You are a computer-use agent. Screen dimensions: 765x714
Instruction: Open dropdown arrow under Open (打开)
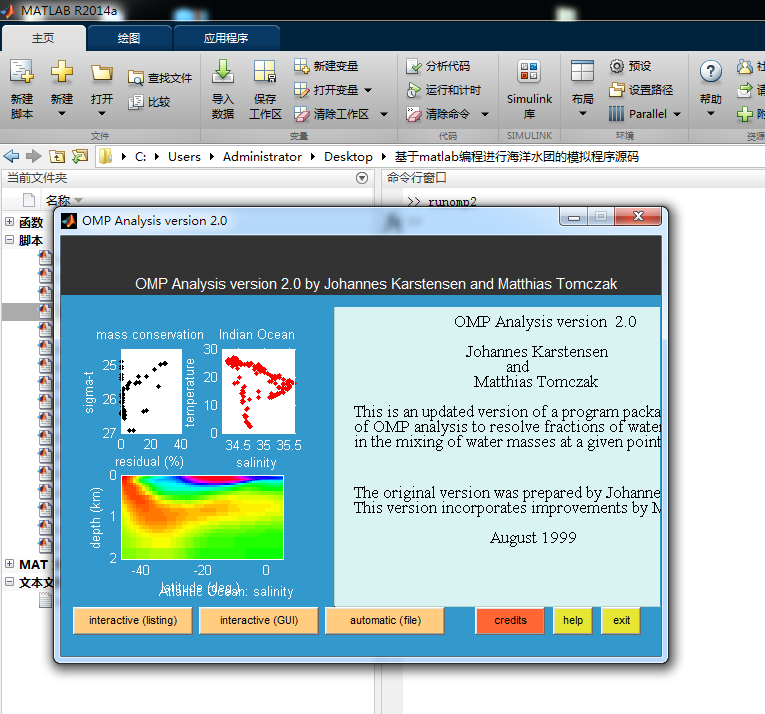(101, 114)
